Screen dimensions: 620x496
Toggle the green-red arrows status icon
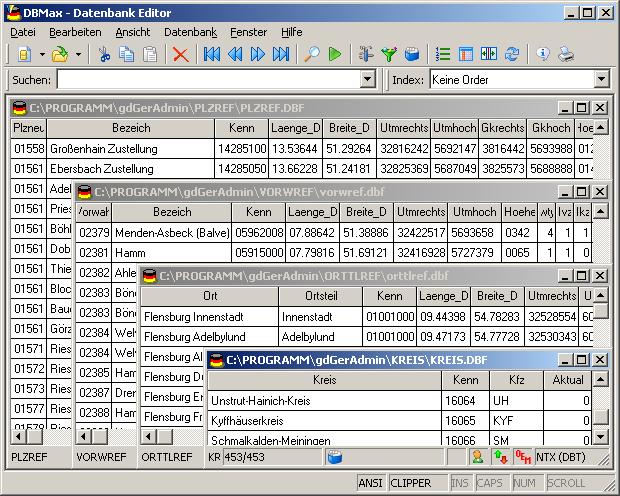click(x=500, y=457)
